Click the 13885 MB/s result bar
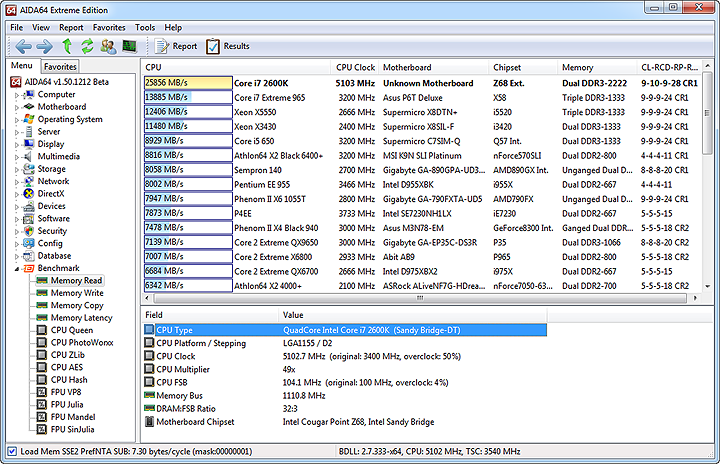This screenshot has width=720, height=464. (x=188, y=97)
